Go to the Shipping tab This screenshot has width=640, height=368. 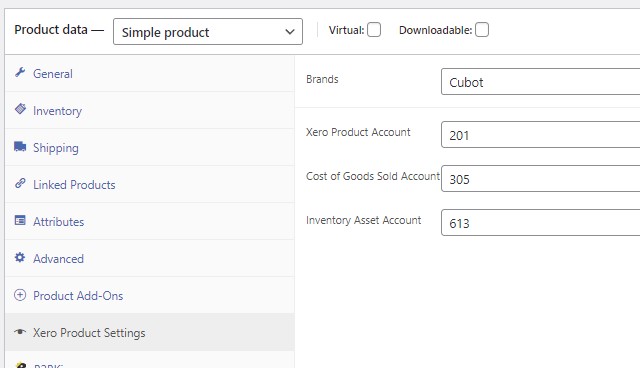point(150,148)
